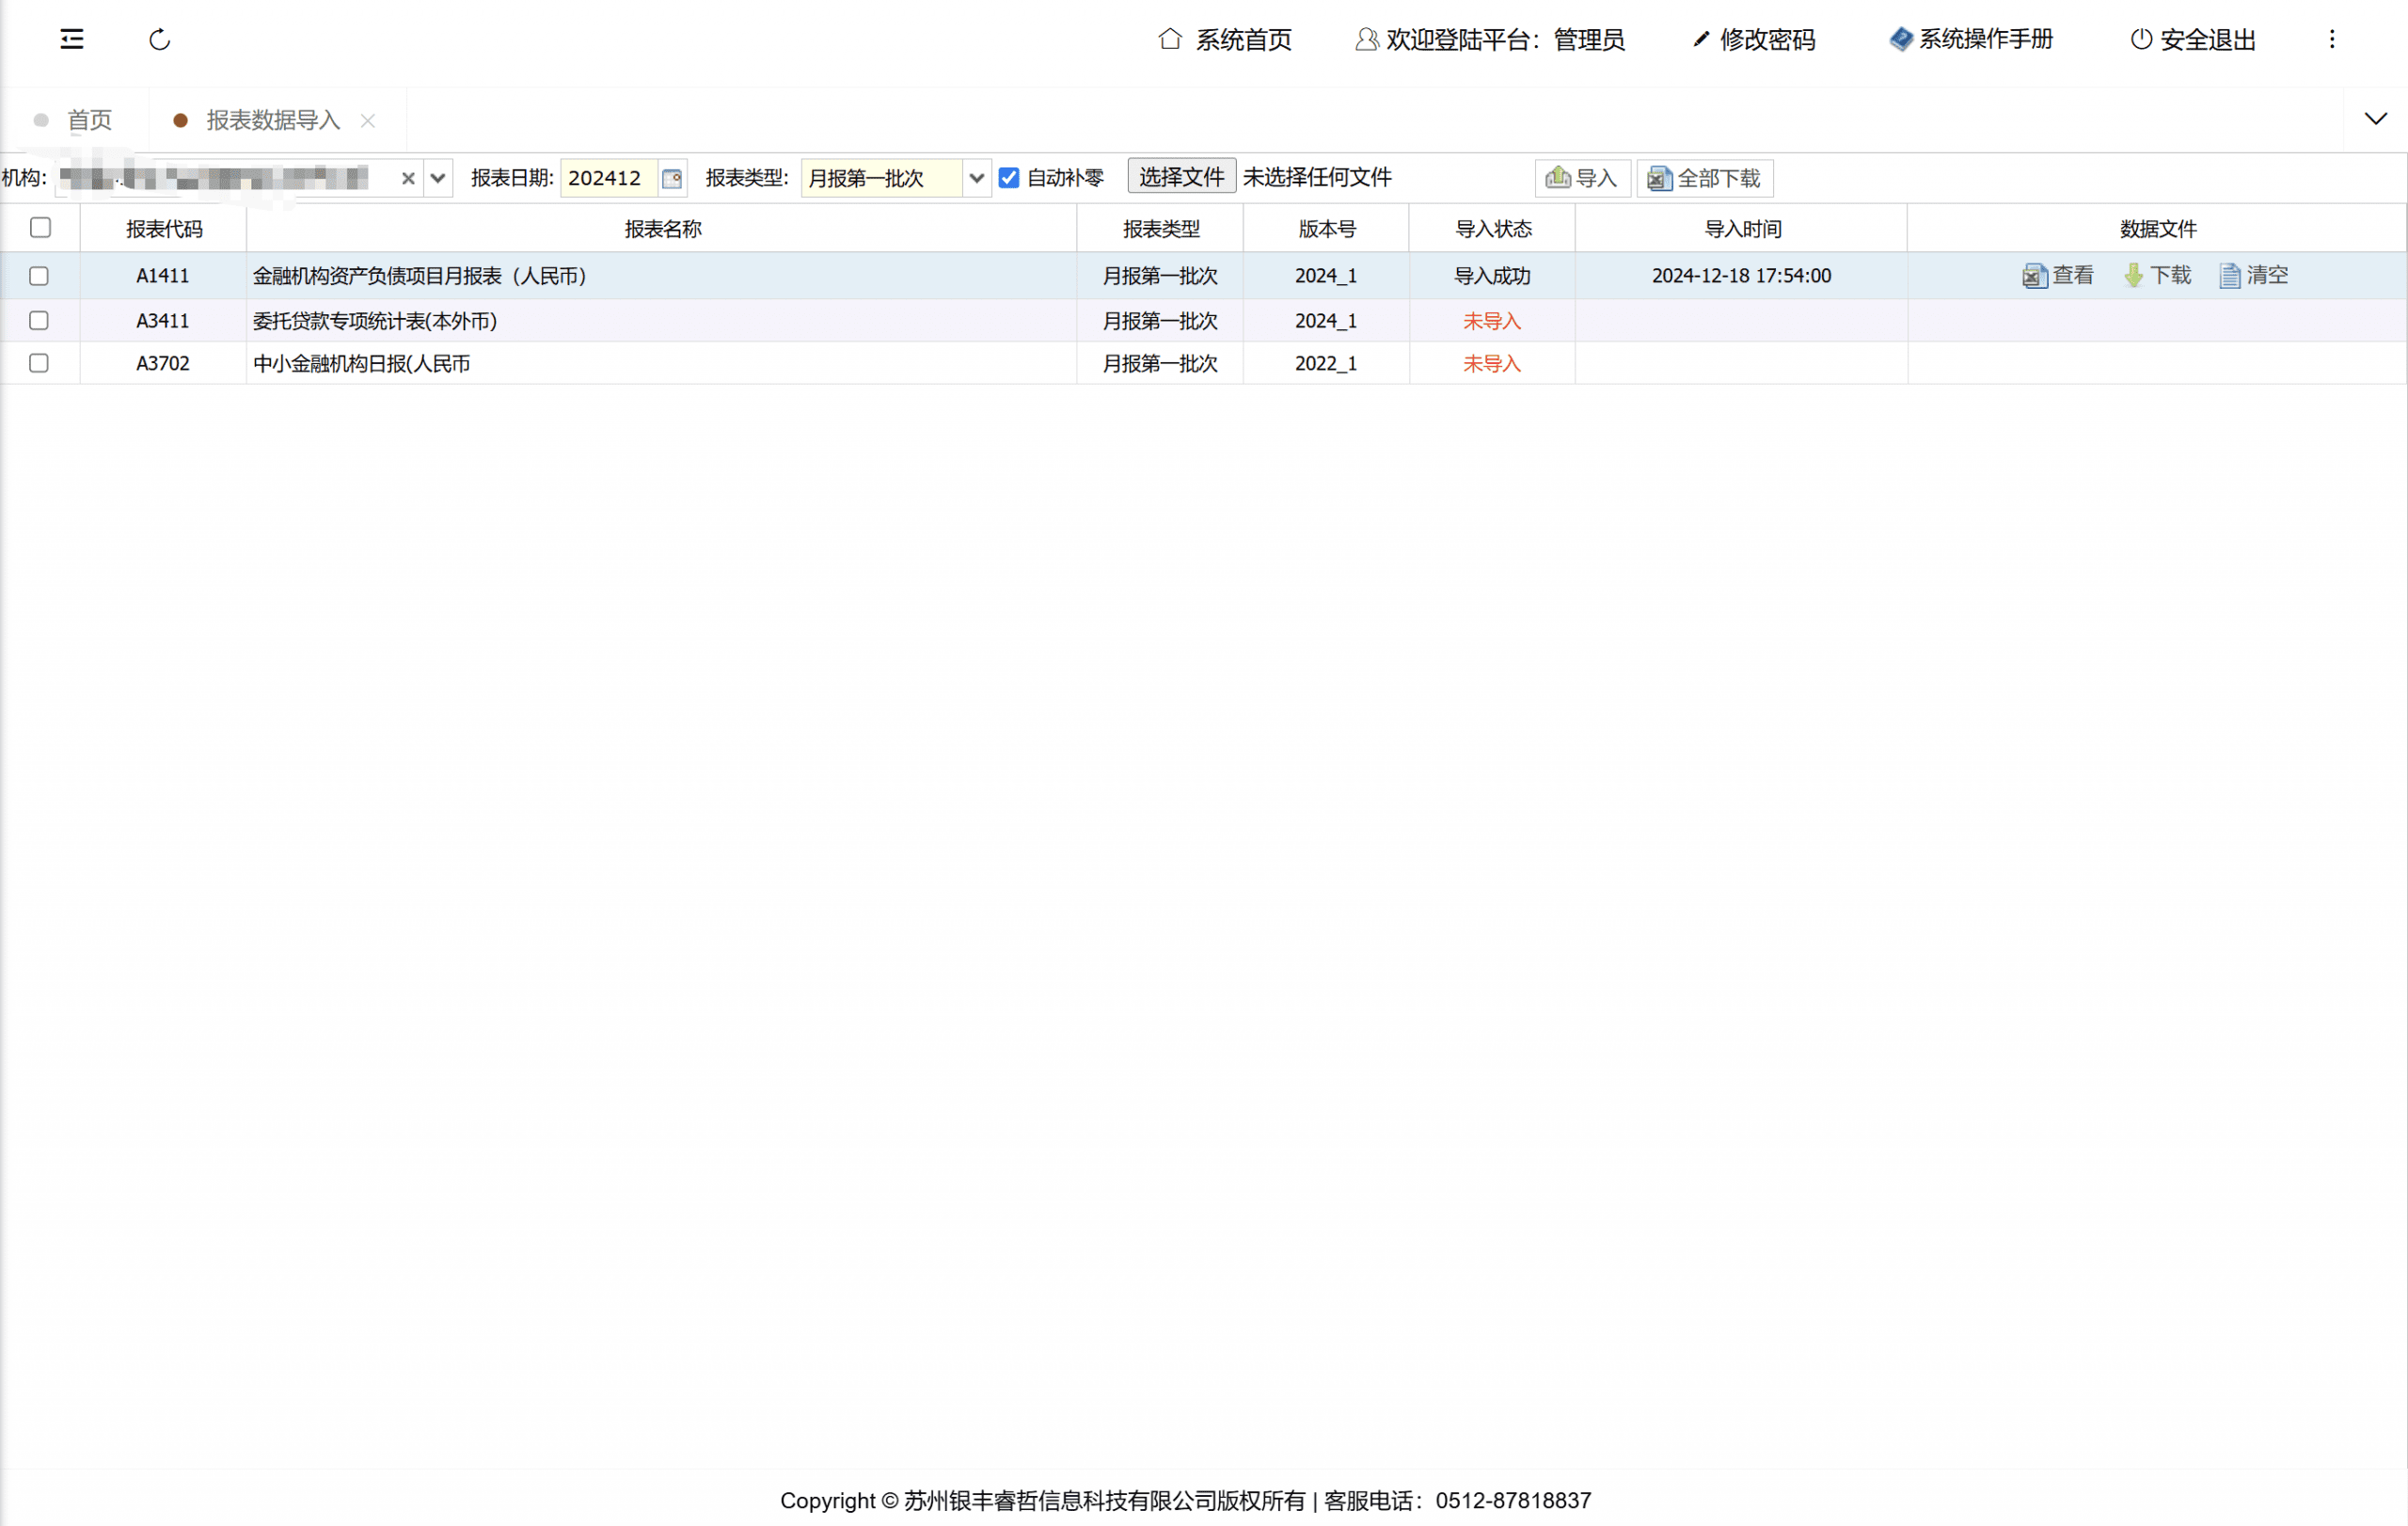
Task: Close the 报表数据导入 tab
Action: [368, 120]
